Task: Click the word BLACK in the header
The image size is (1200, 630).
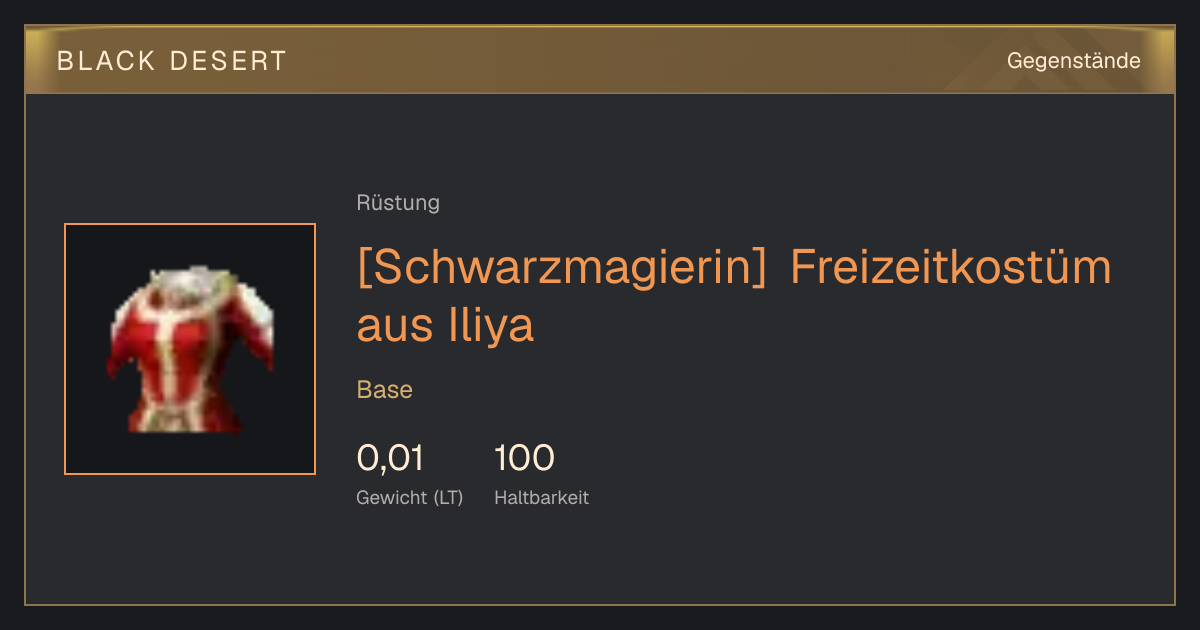Action: click(106, 61)
